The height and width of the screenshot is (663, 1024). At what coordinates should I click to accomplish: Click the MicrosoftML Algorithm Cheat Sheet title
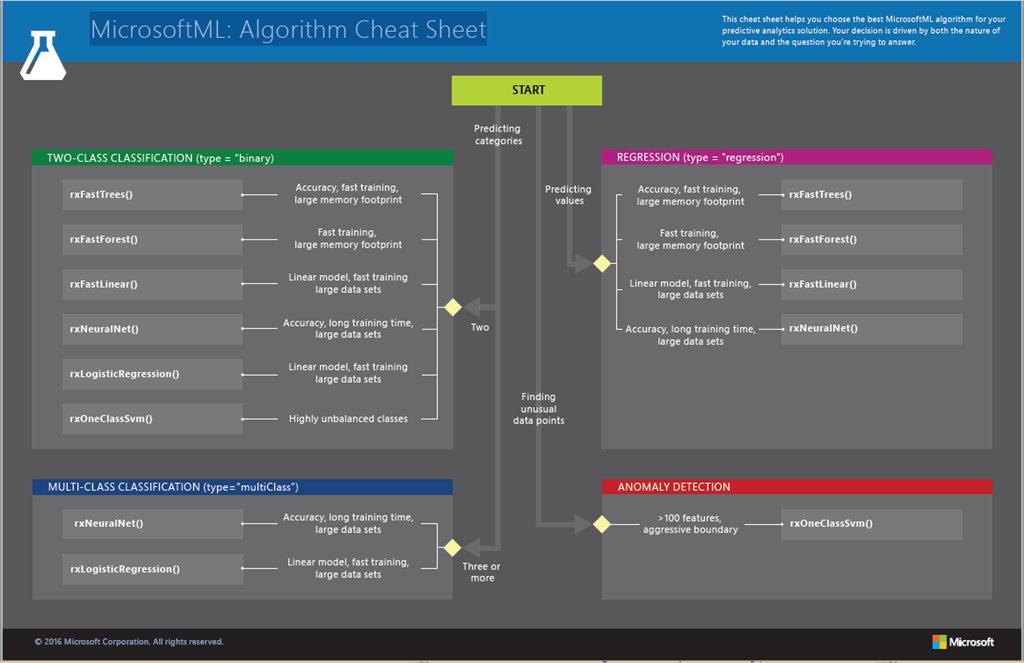click(x=288, y=29)
